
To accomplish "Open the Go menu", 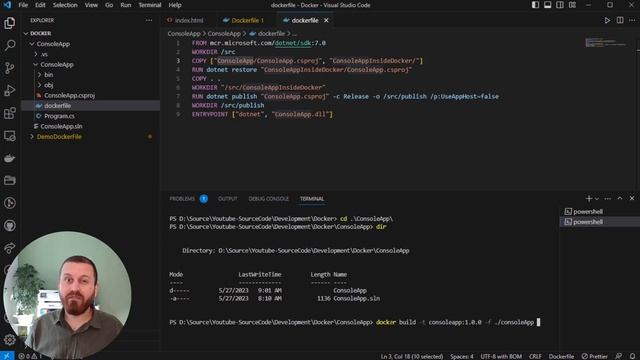I will click(109, 5).
